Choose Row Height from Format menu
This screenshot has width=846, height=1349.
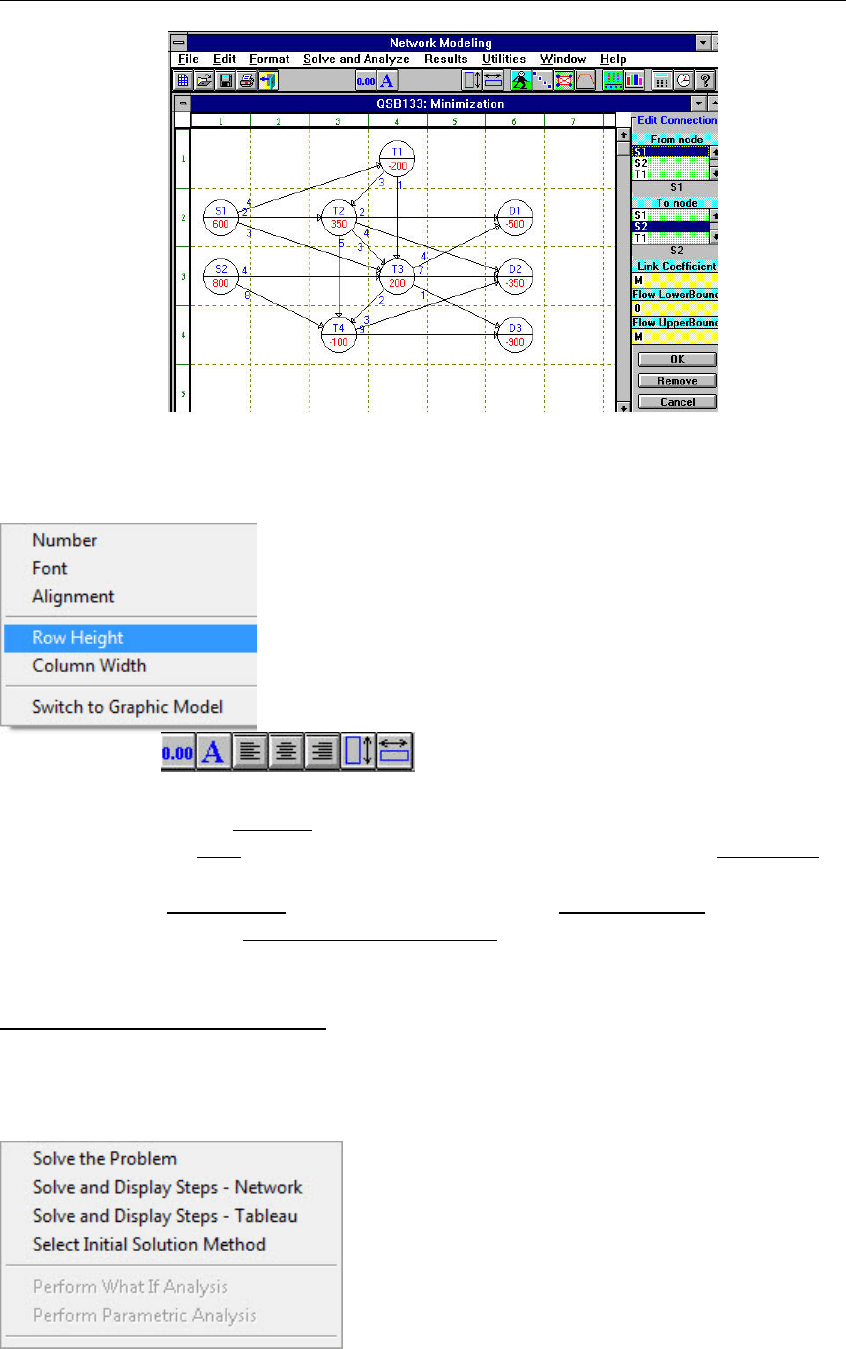point(78,638)
